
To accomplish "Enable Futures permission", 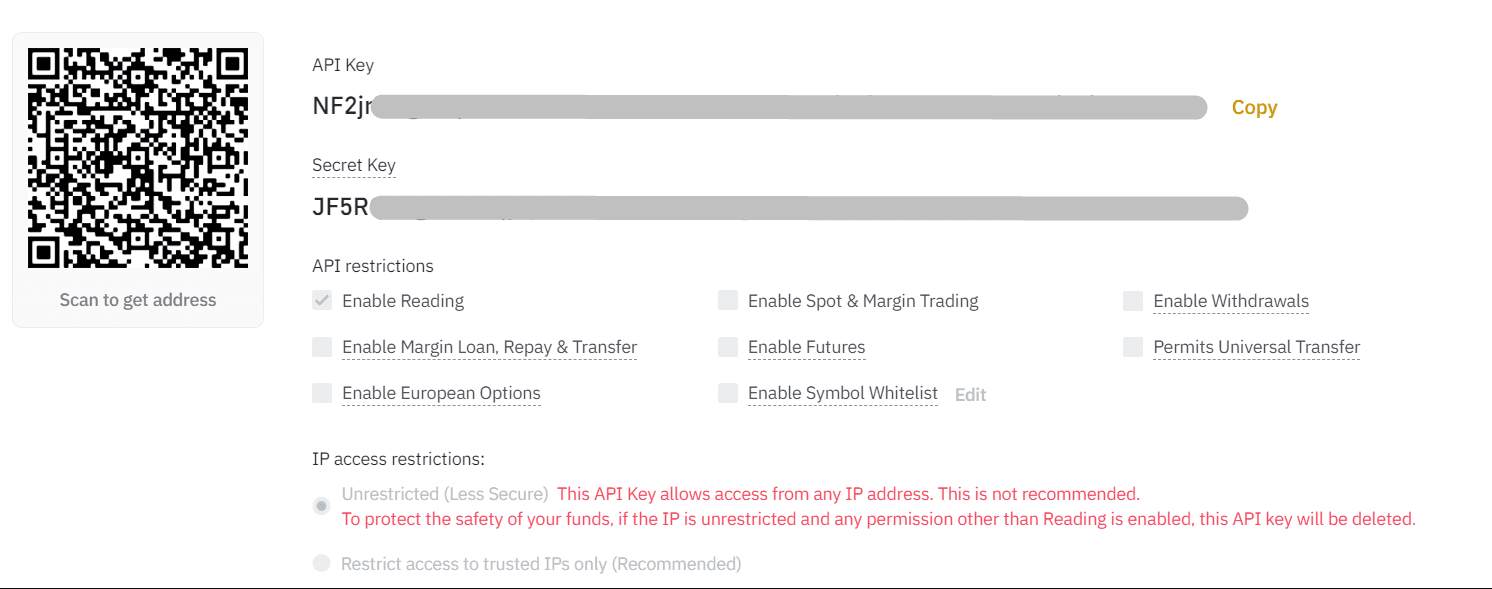I will point(727,347).
